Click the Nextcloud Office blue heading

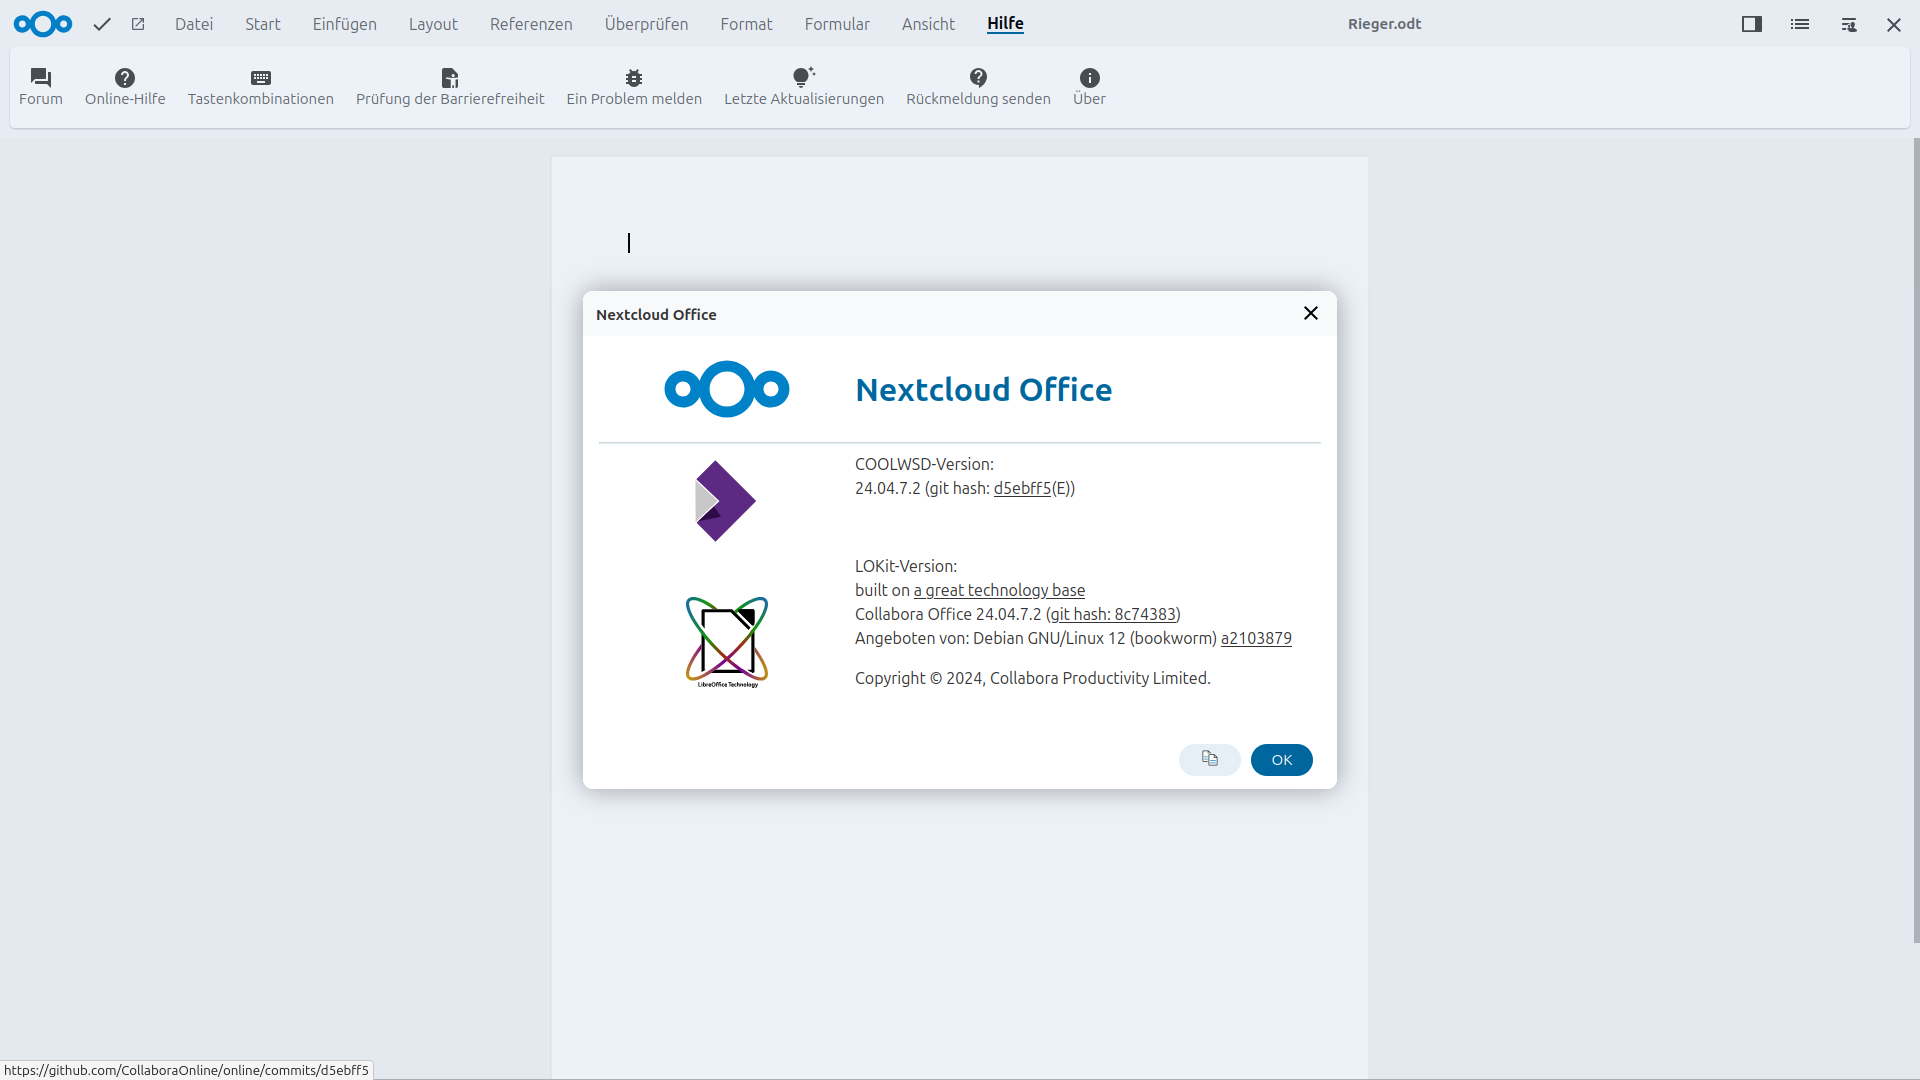pos(983,390)
